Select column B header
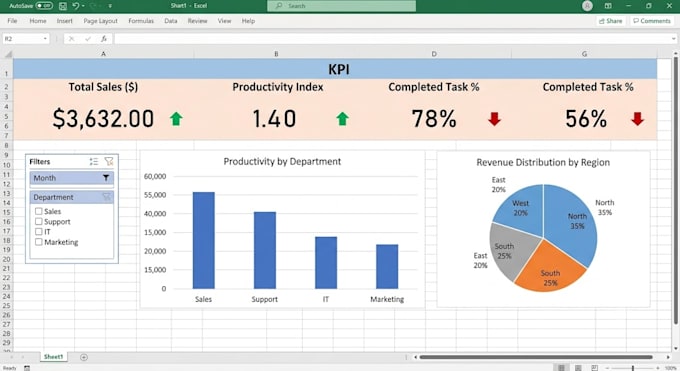 click(x=276, y=54)
